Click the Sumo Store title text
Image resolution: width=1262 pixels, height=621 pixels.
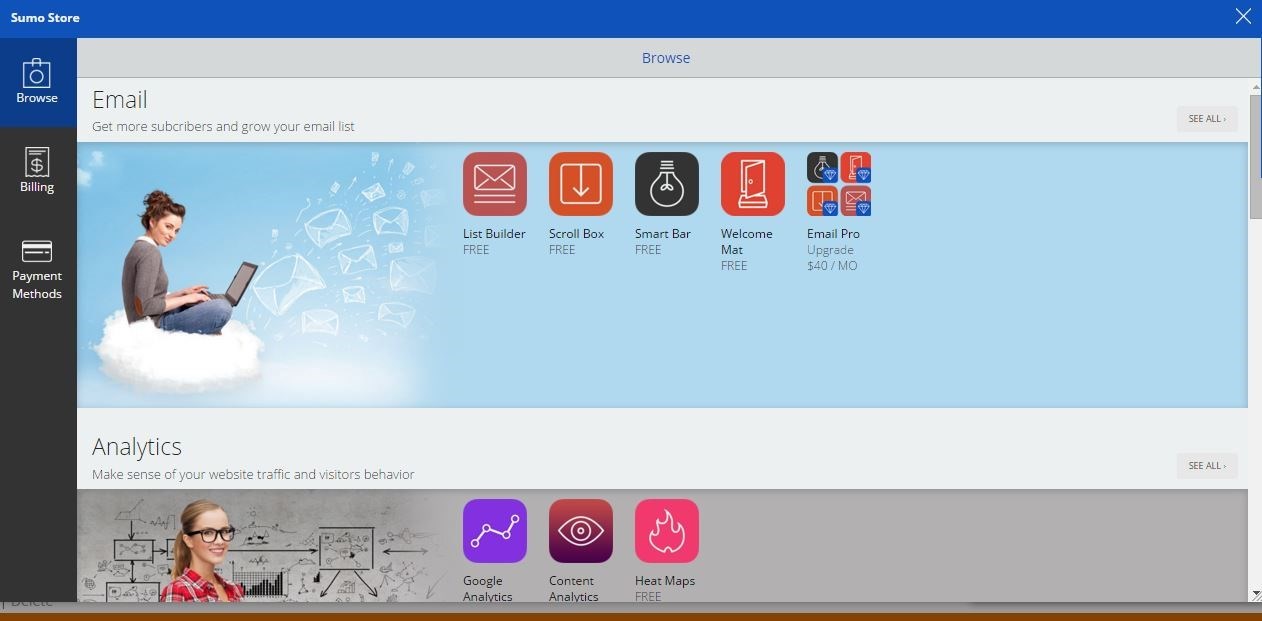tap(45, 18)
